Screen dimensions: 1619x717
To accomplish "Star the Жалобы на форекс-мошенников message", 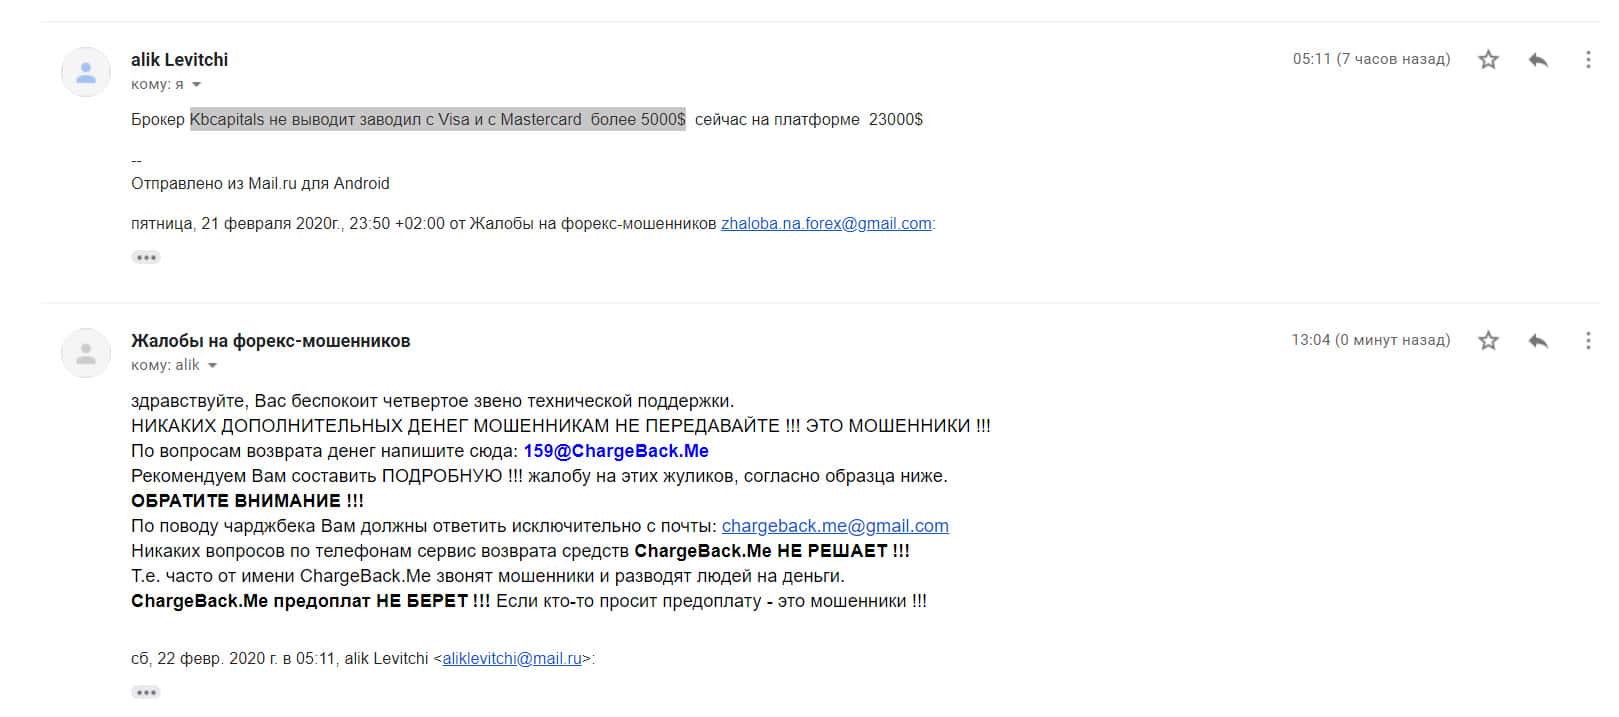I will pyautogui.click(x=1488, y=341).
